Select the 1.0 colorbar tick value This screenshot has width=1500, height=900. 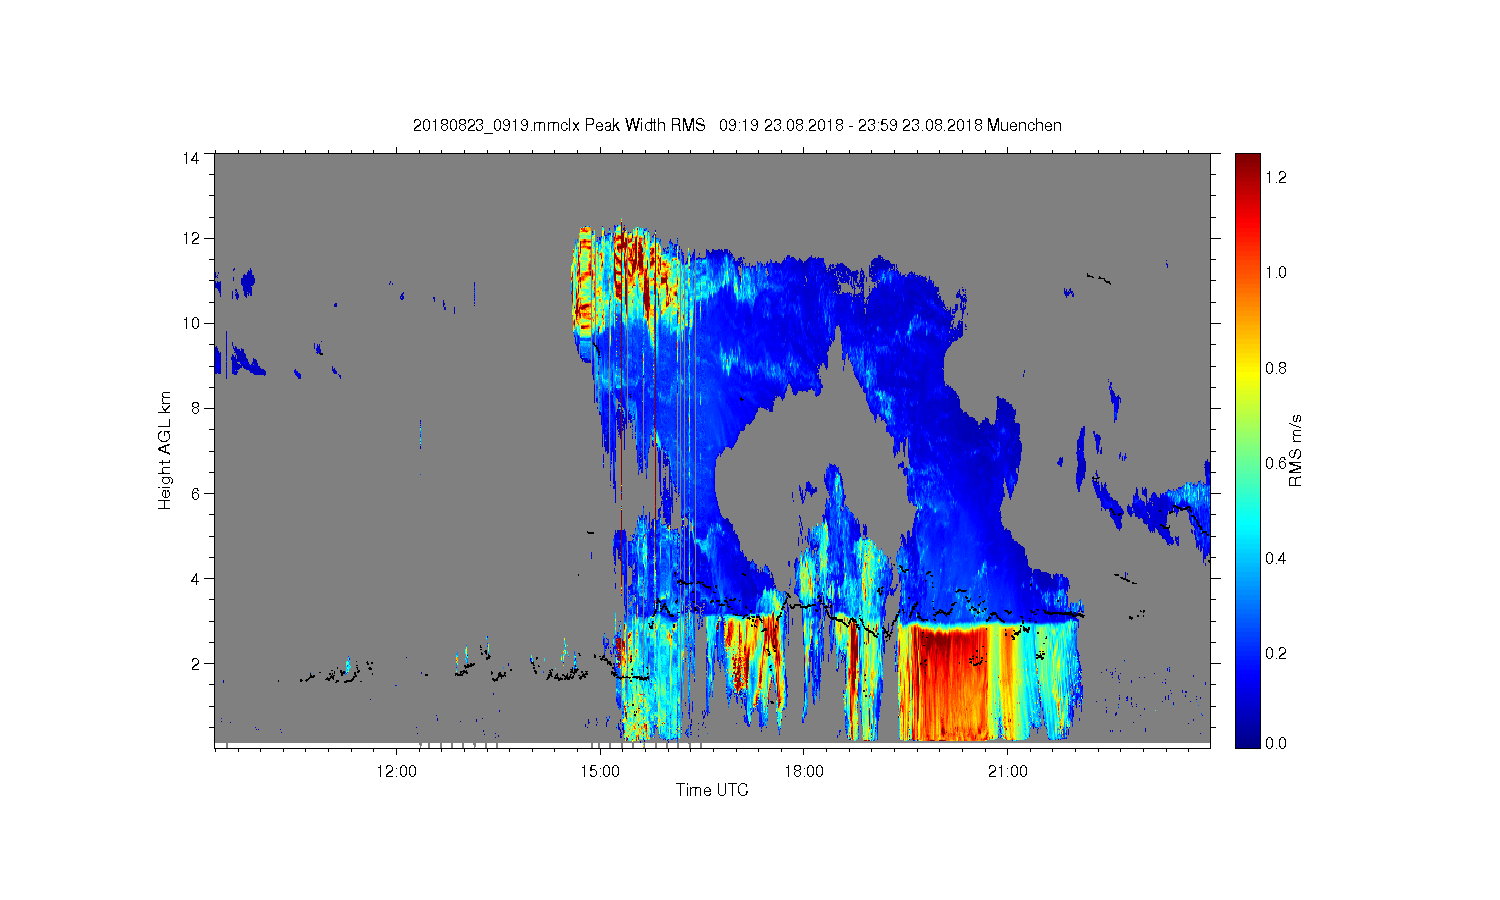[x=1276, y=272]
